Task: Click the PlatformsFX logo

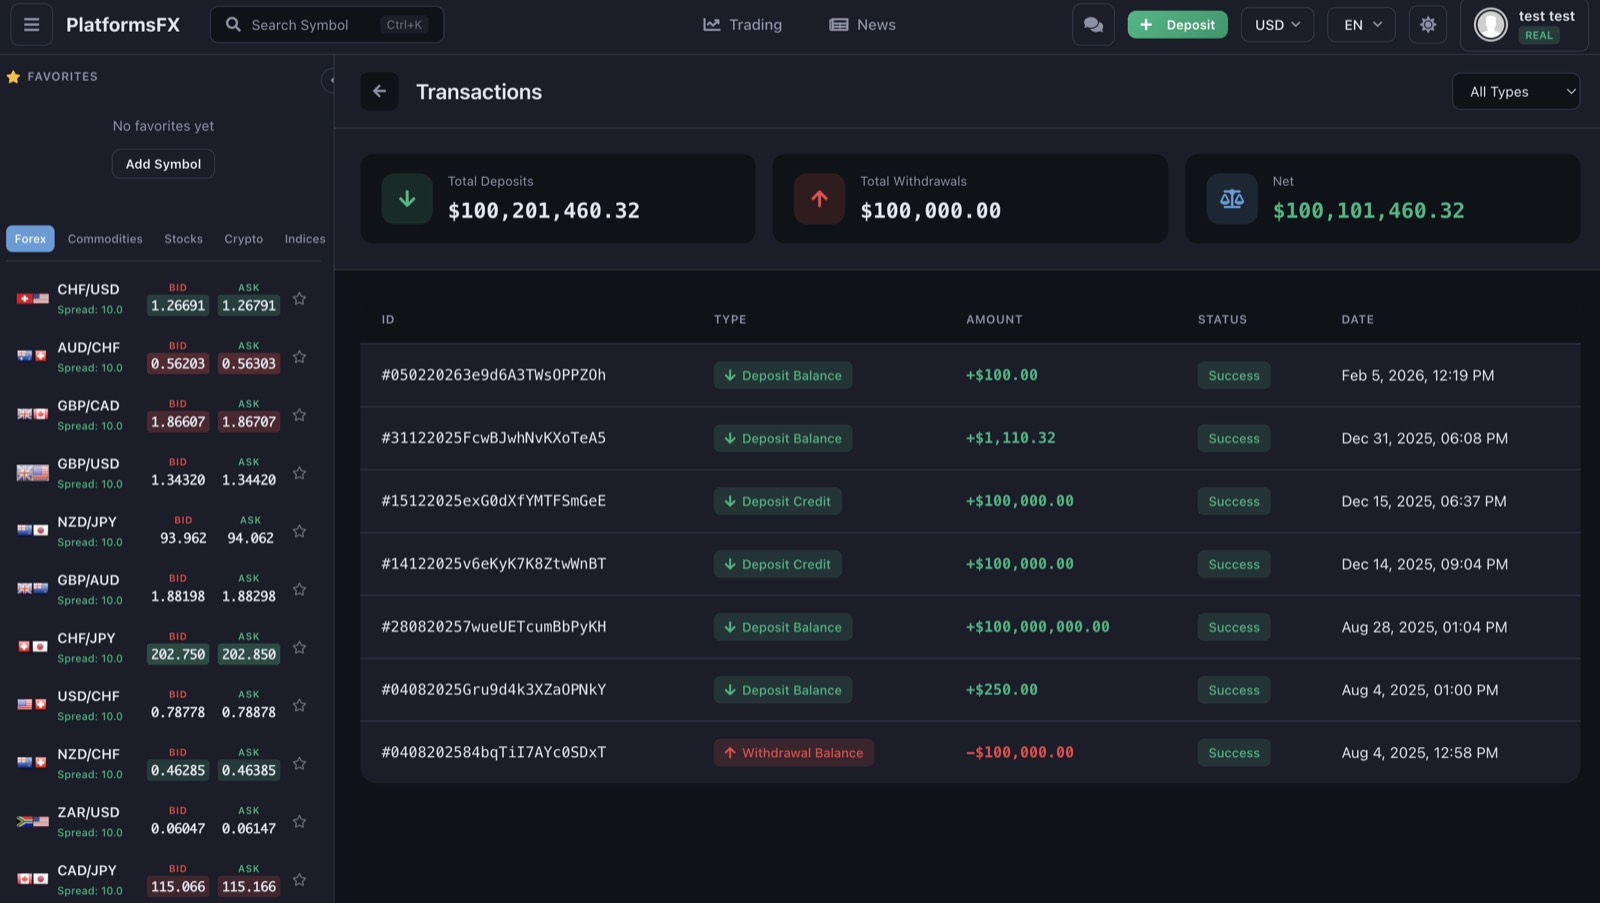Action: click(123, 24)
